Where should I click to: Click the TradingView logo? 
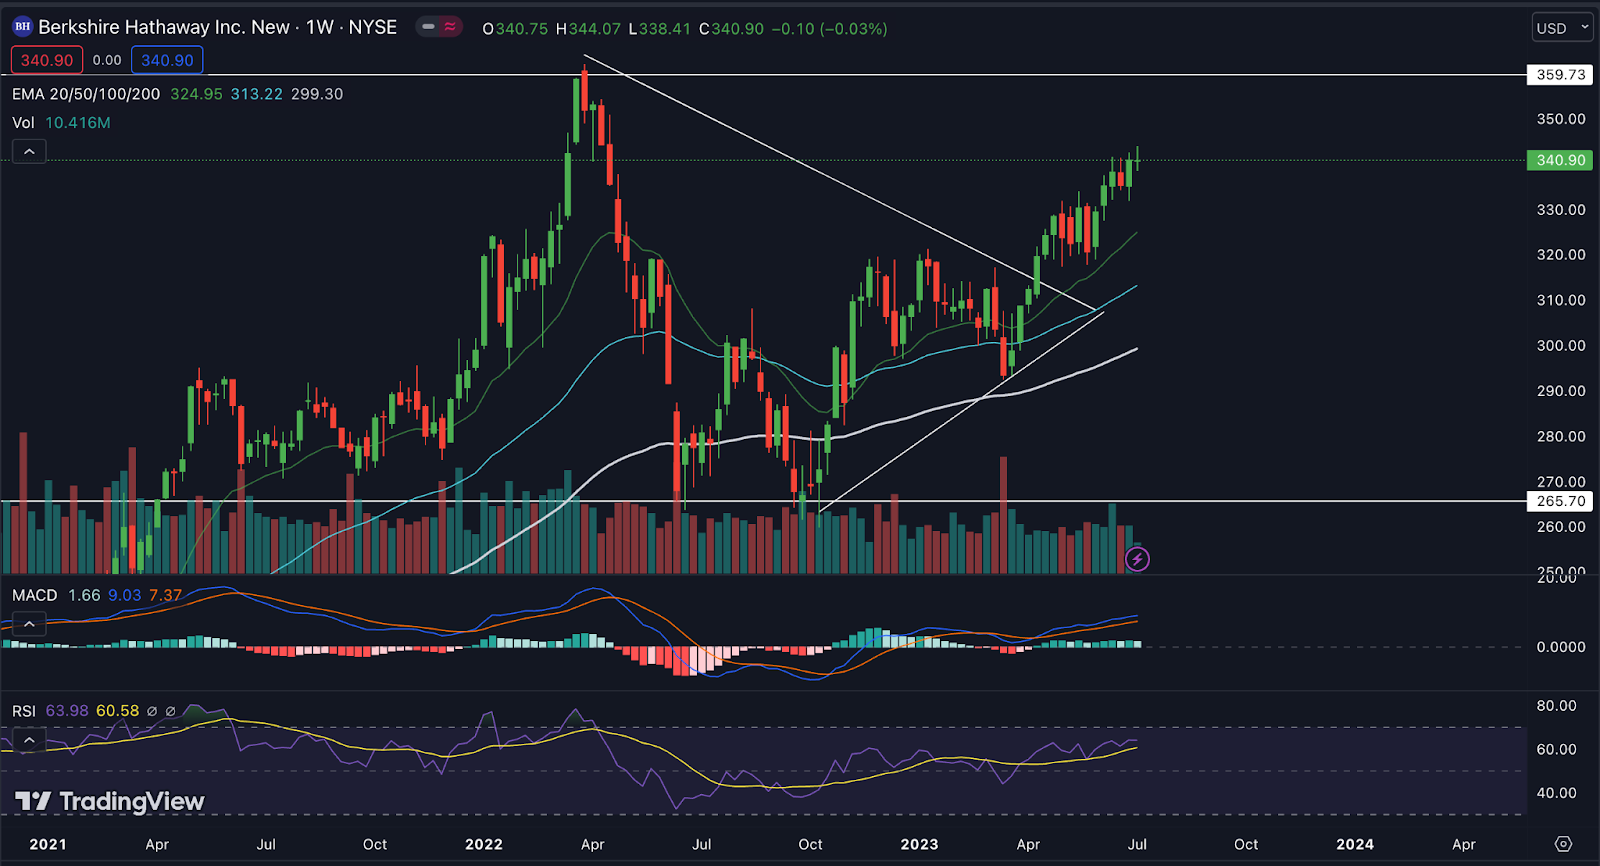(x=110, y=801)
